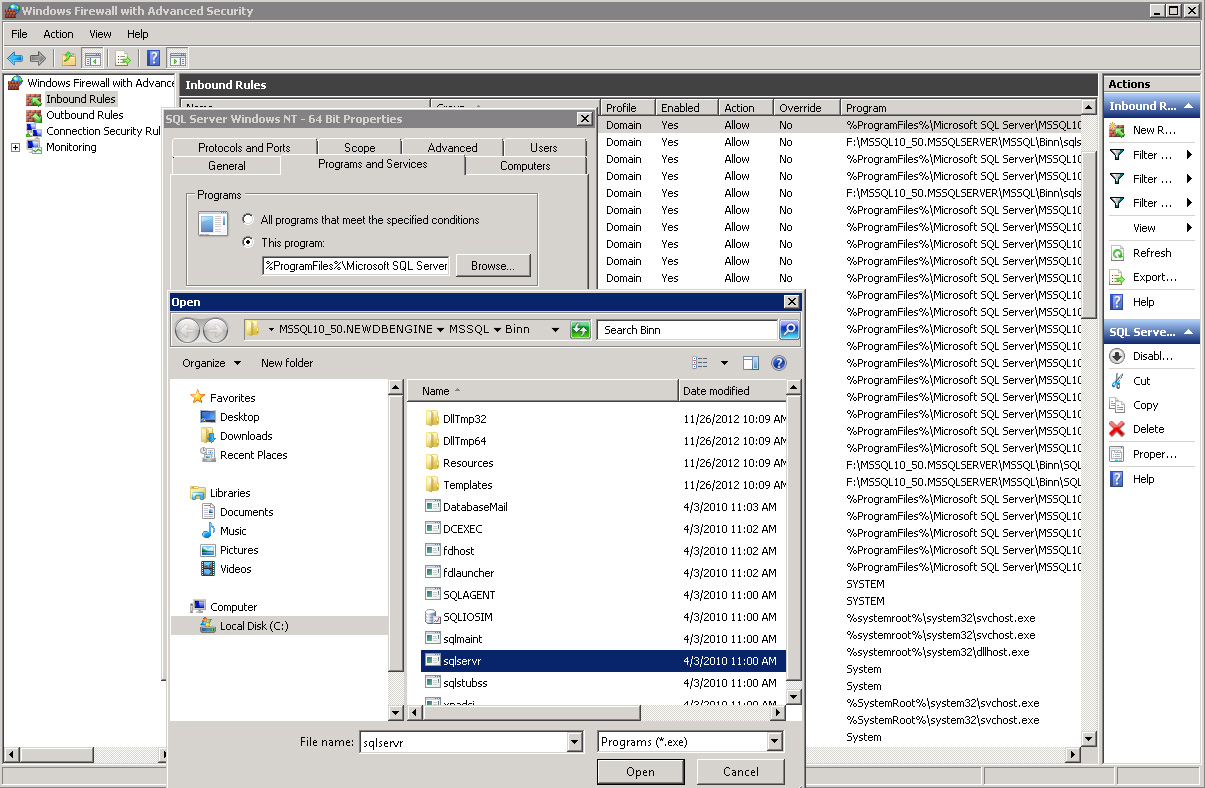1205x788 pixels.
Task: Click the program path text field
Action: click(356, 266)
